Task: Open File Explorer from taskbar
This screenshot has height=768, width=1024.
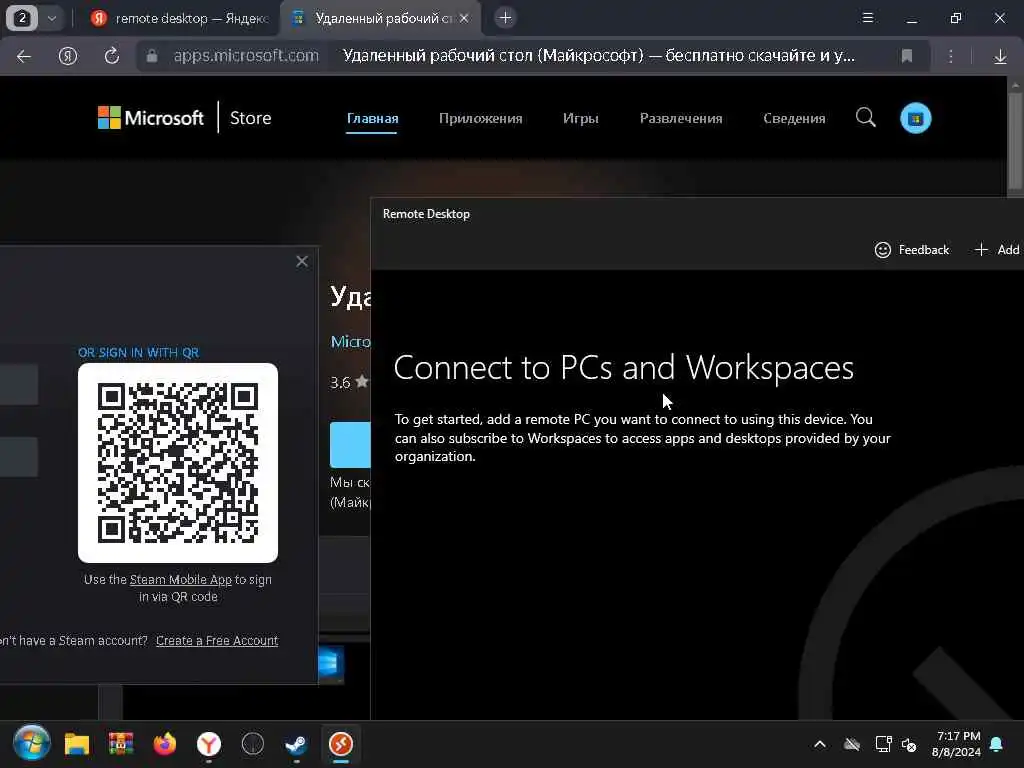Action: [76, 744]
